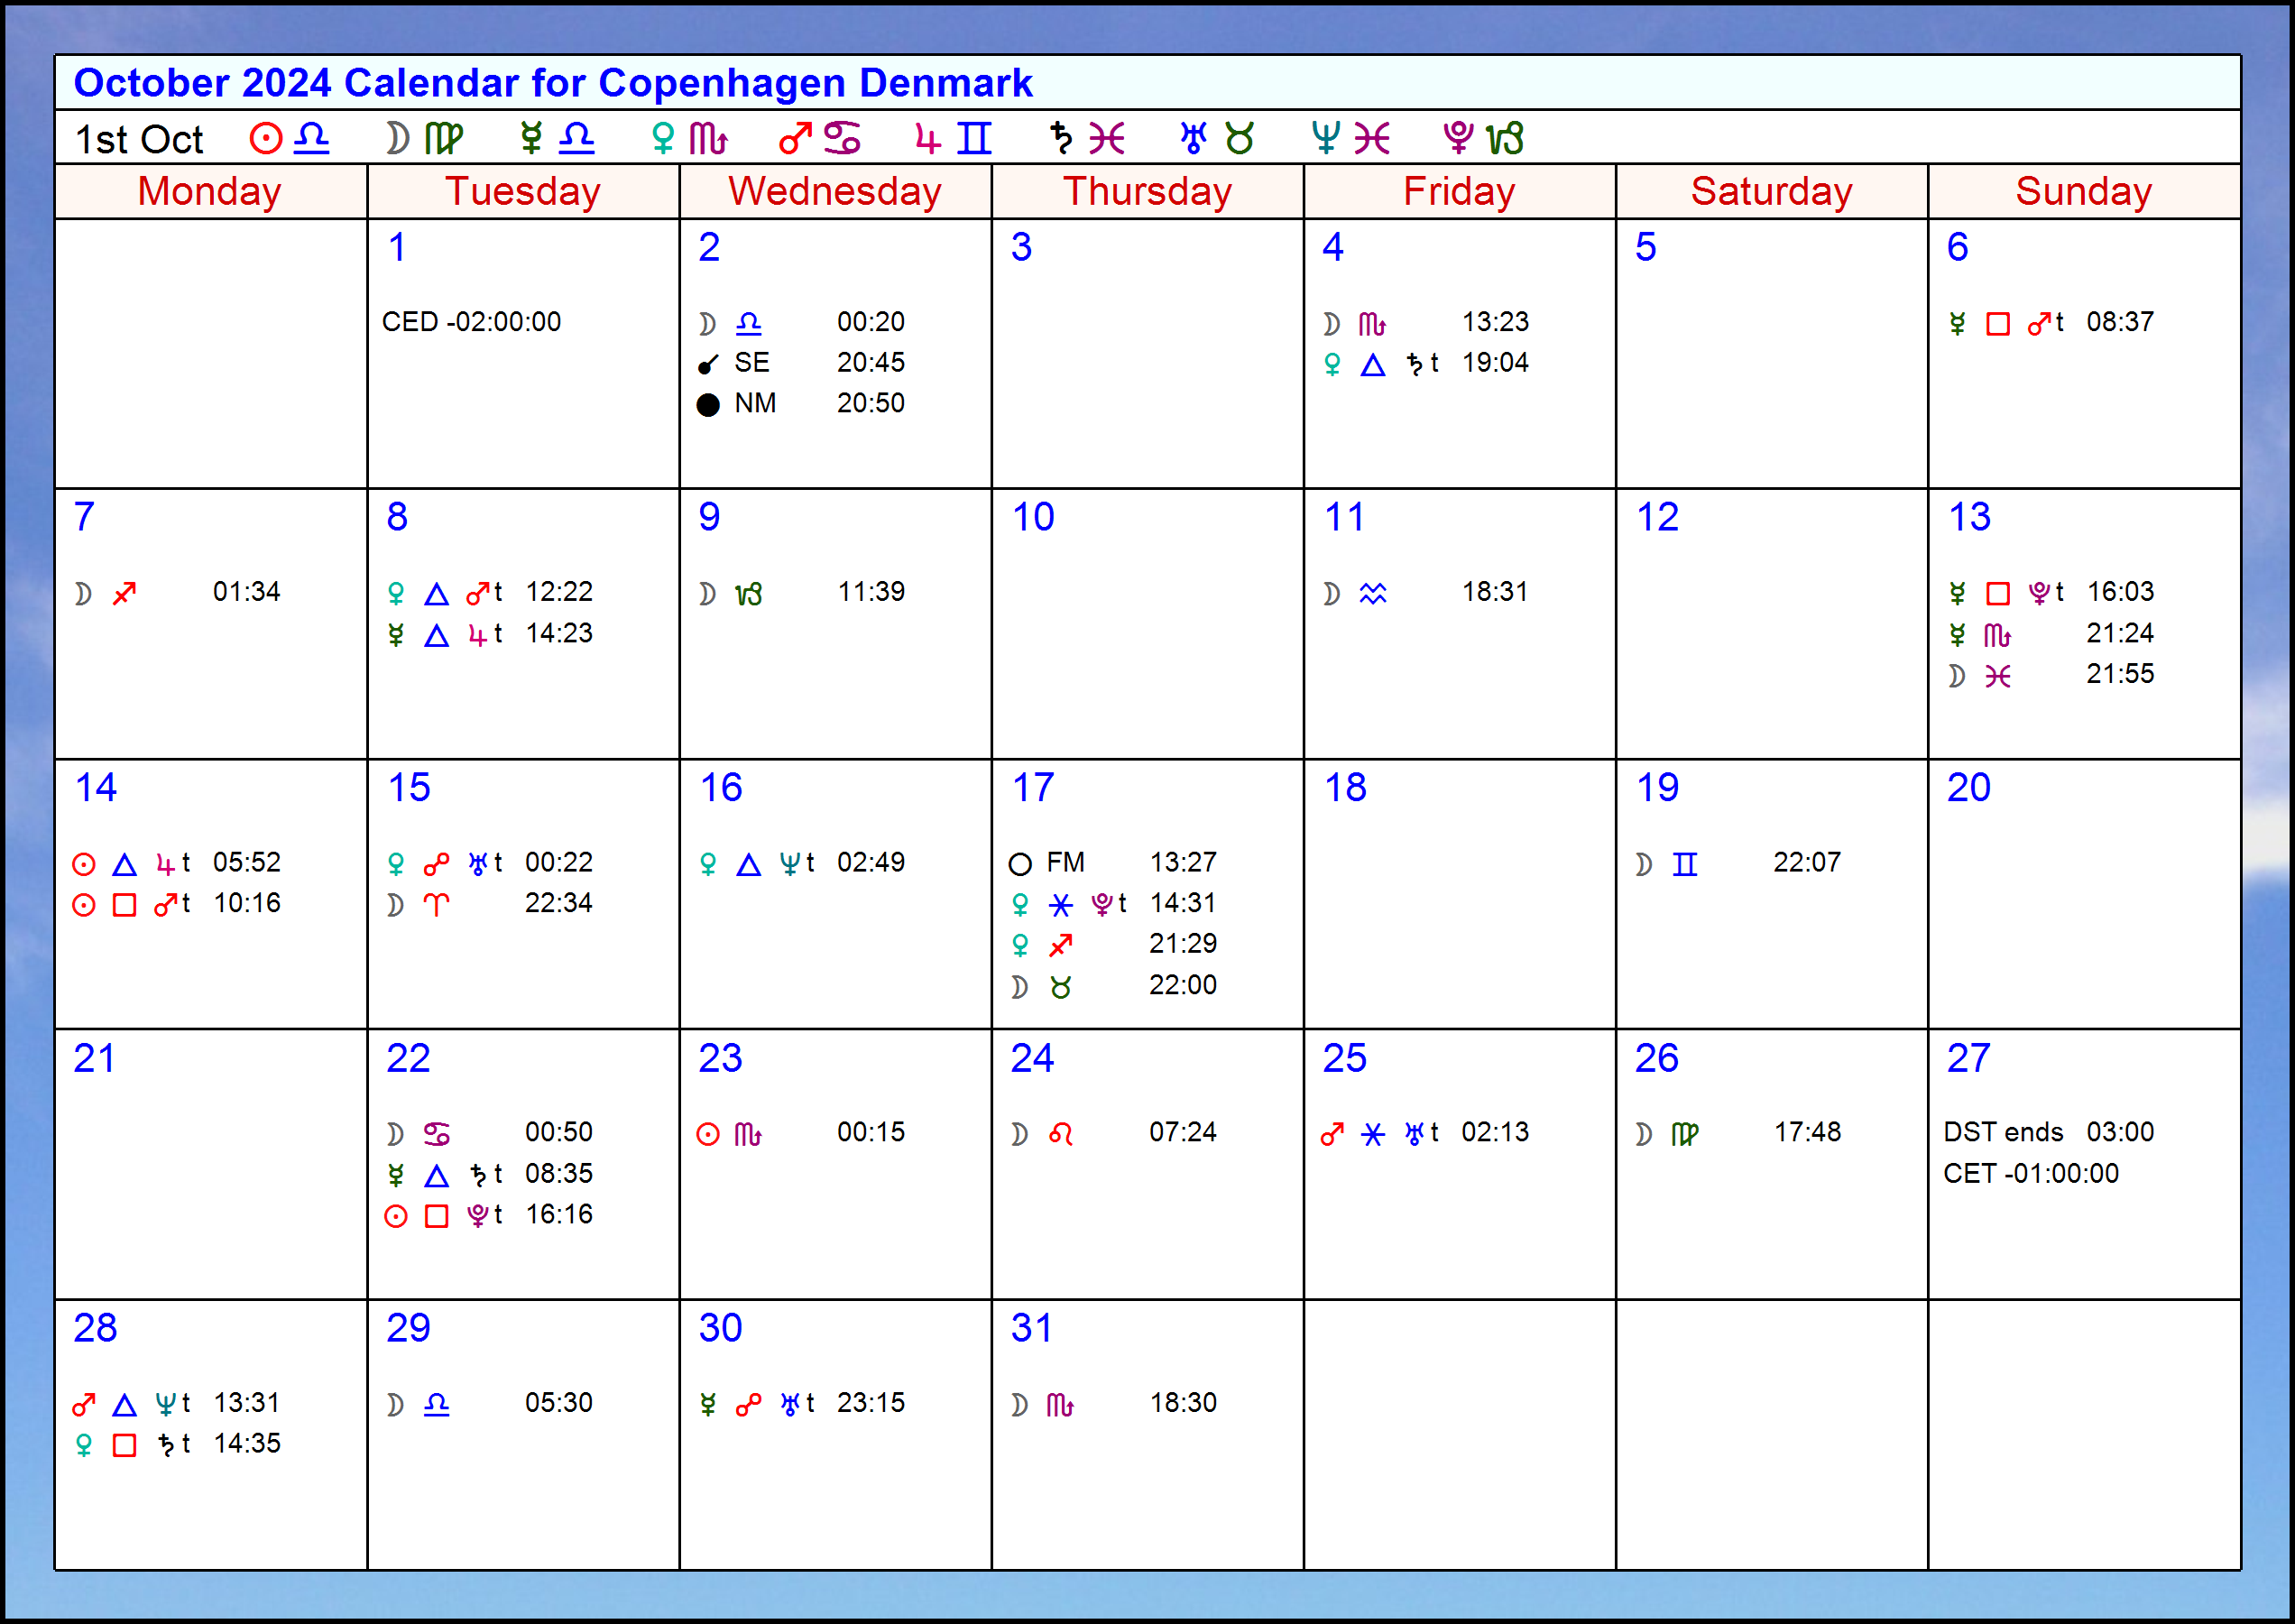Click the Moon in Virgo symbol in the header row

tap(424, 138)
